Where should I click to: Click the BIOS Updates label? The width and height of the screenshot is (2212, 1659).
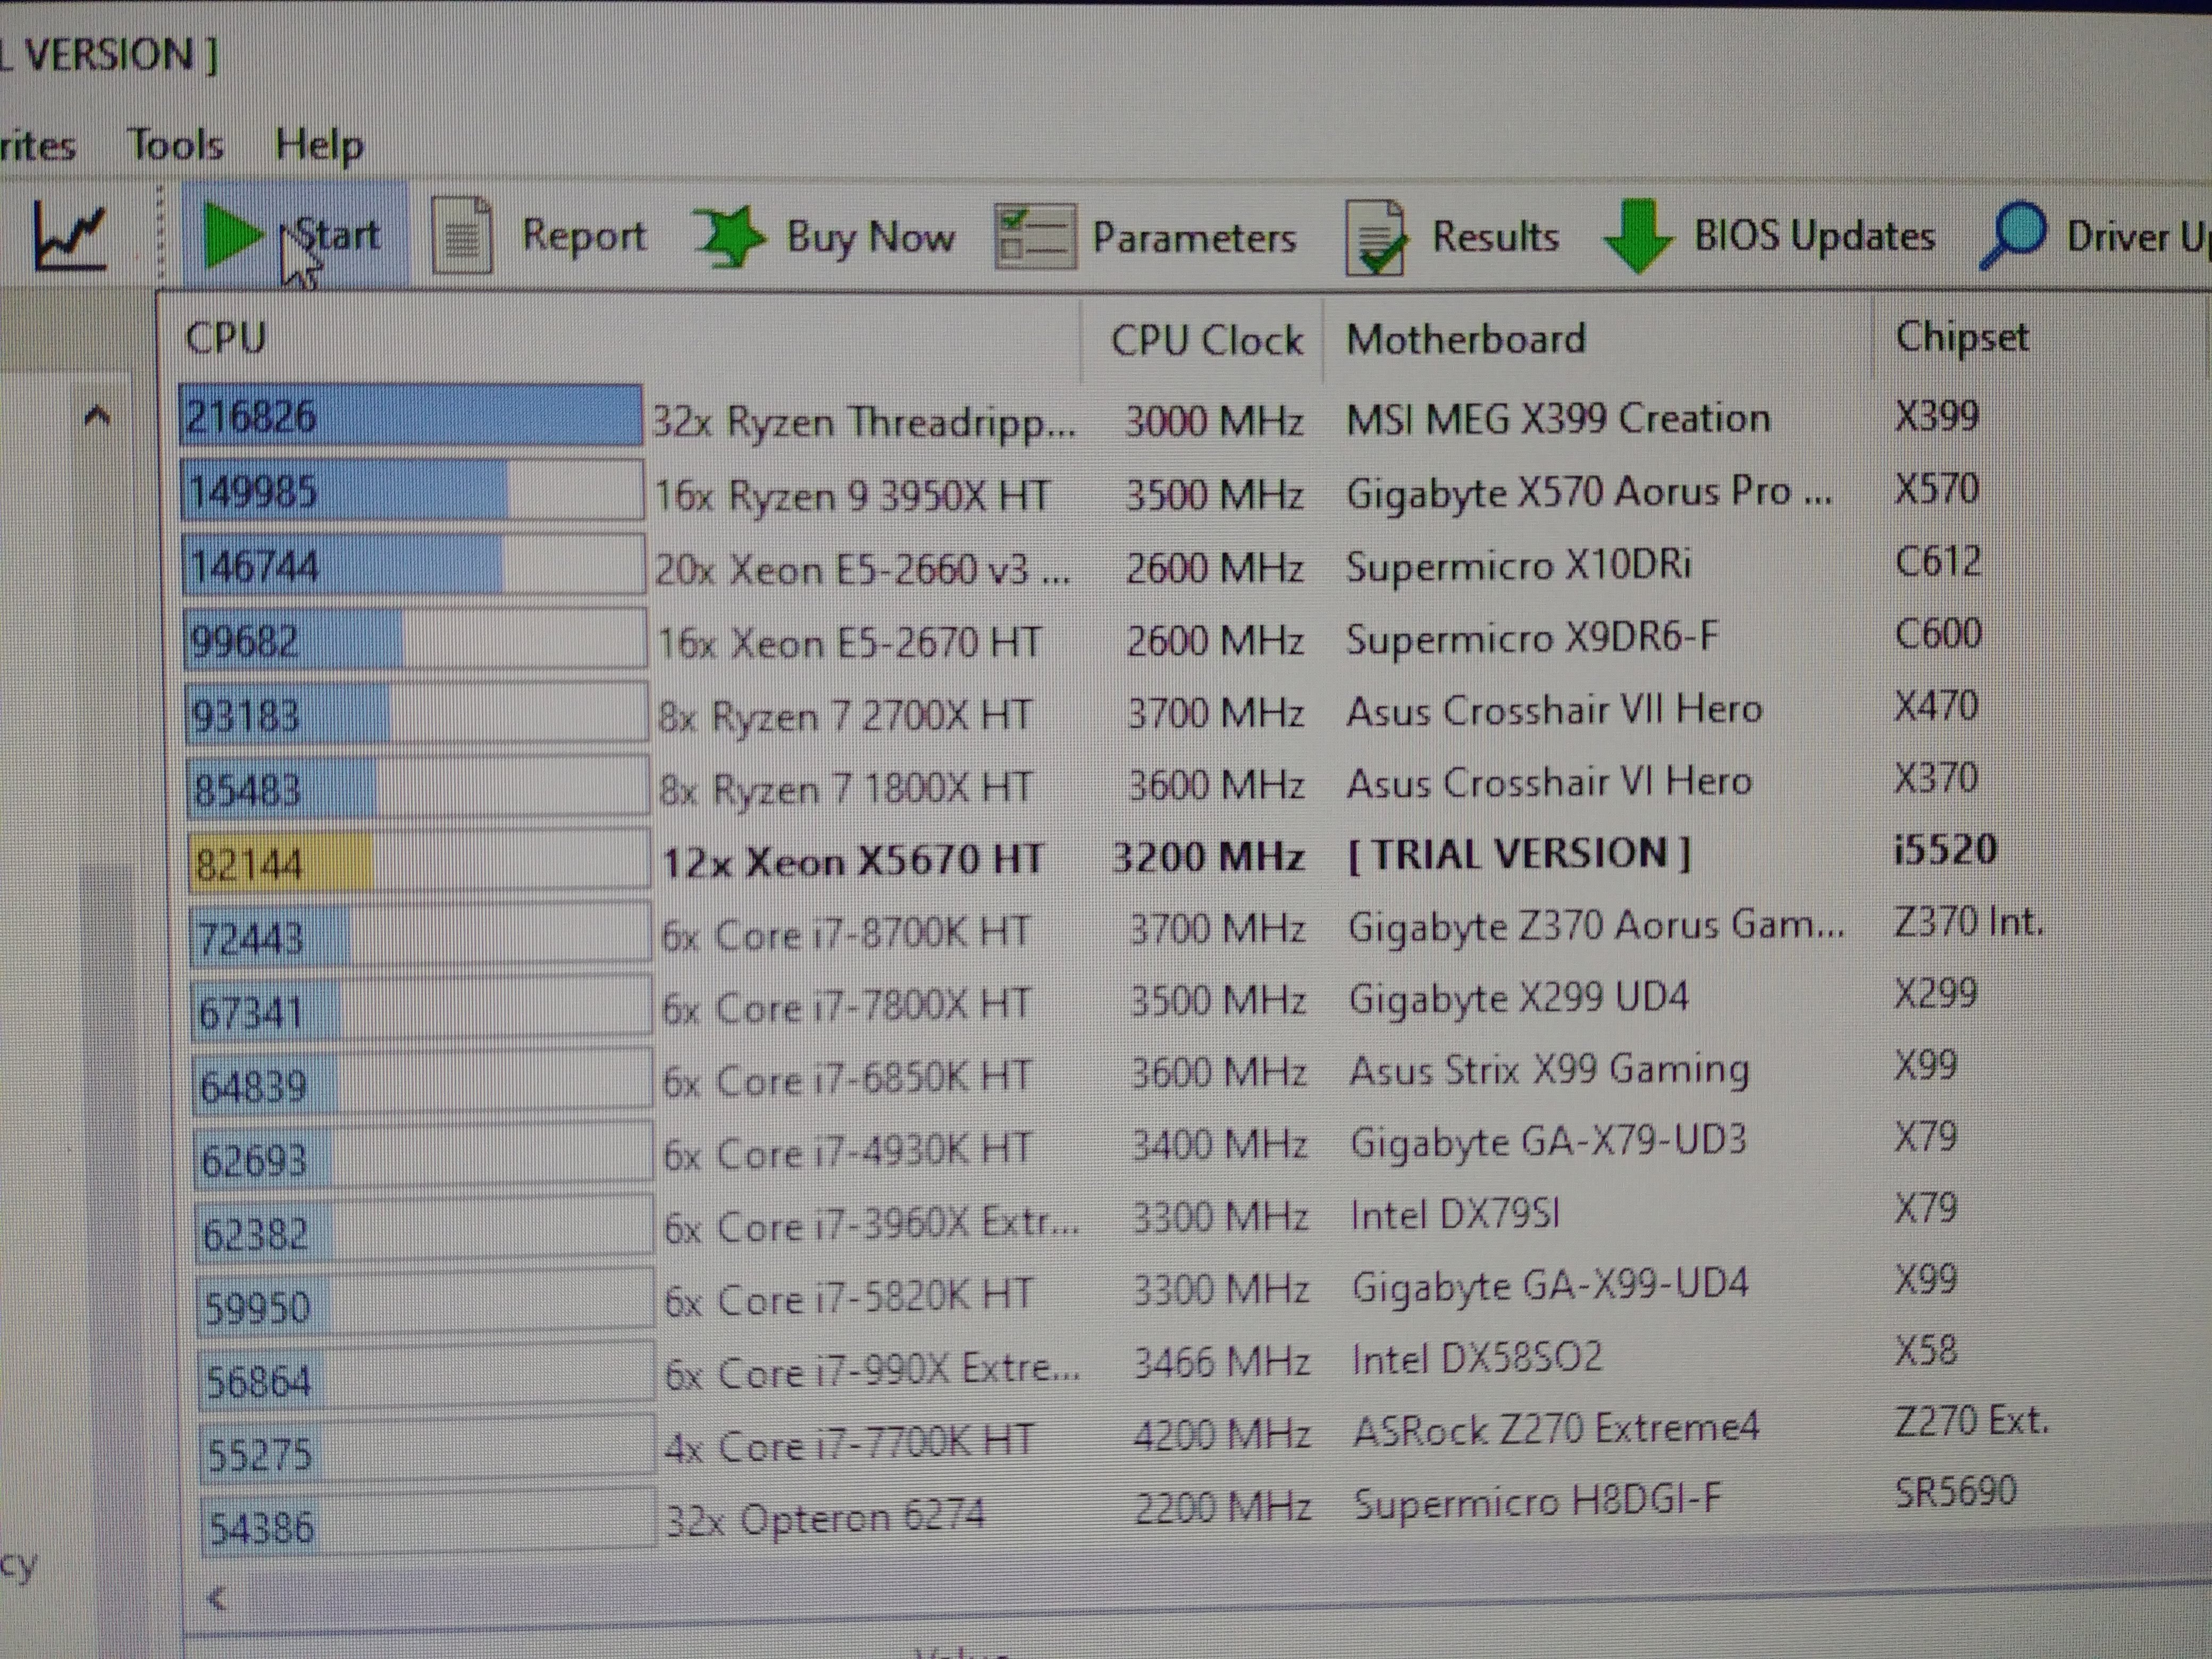1814,236
